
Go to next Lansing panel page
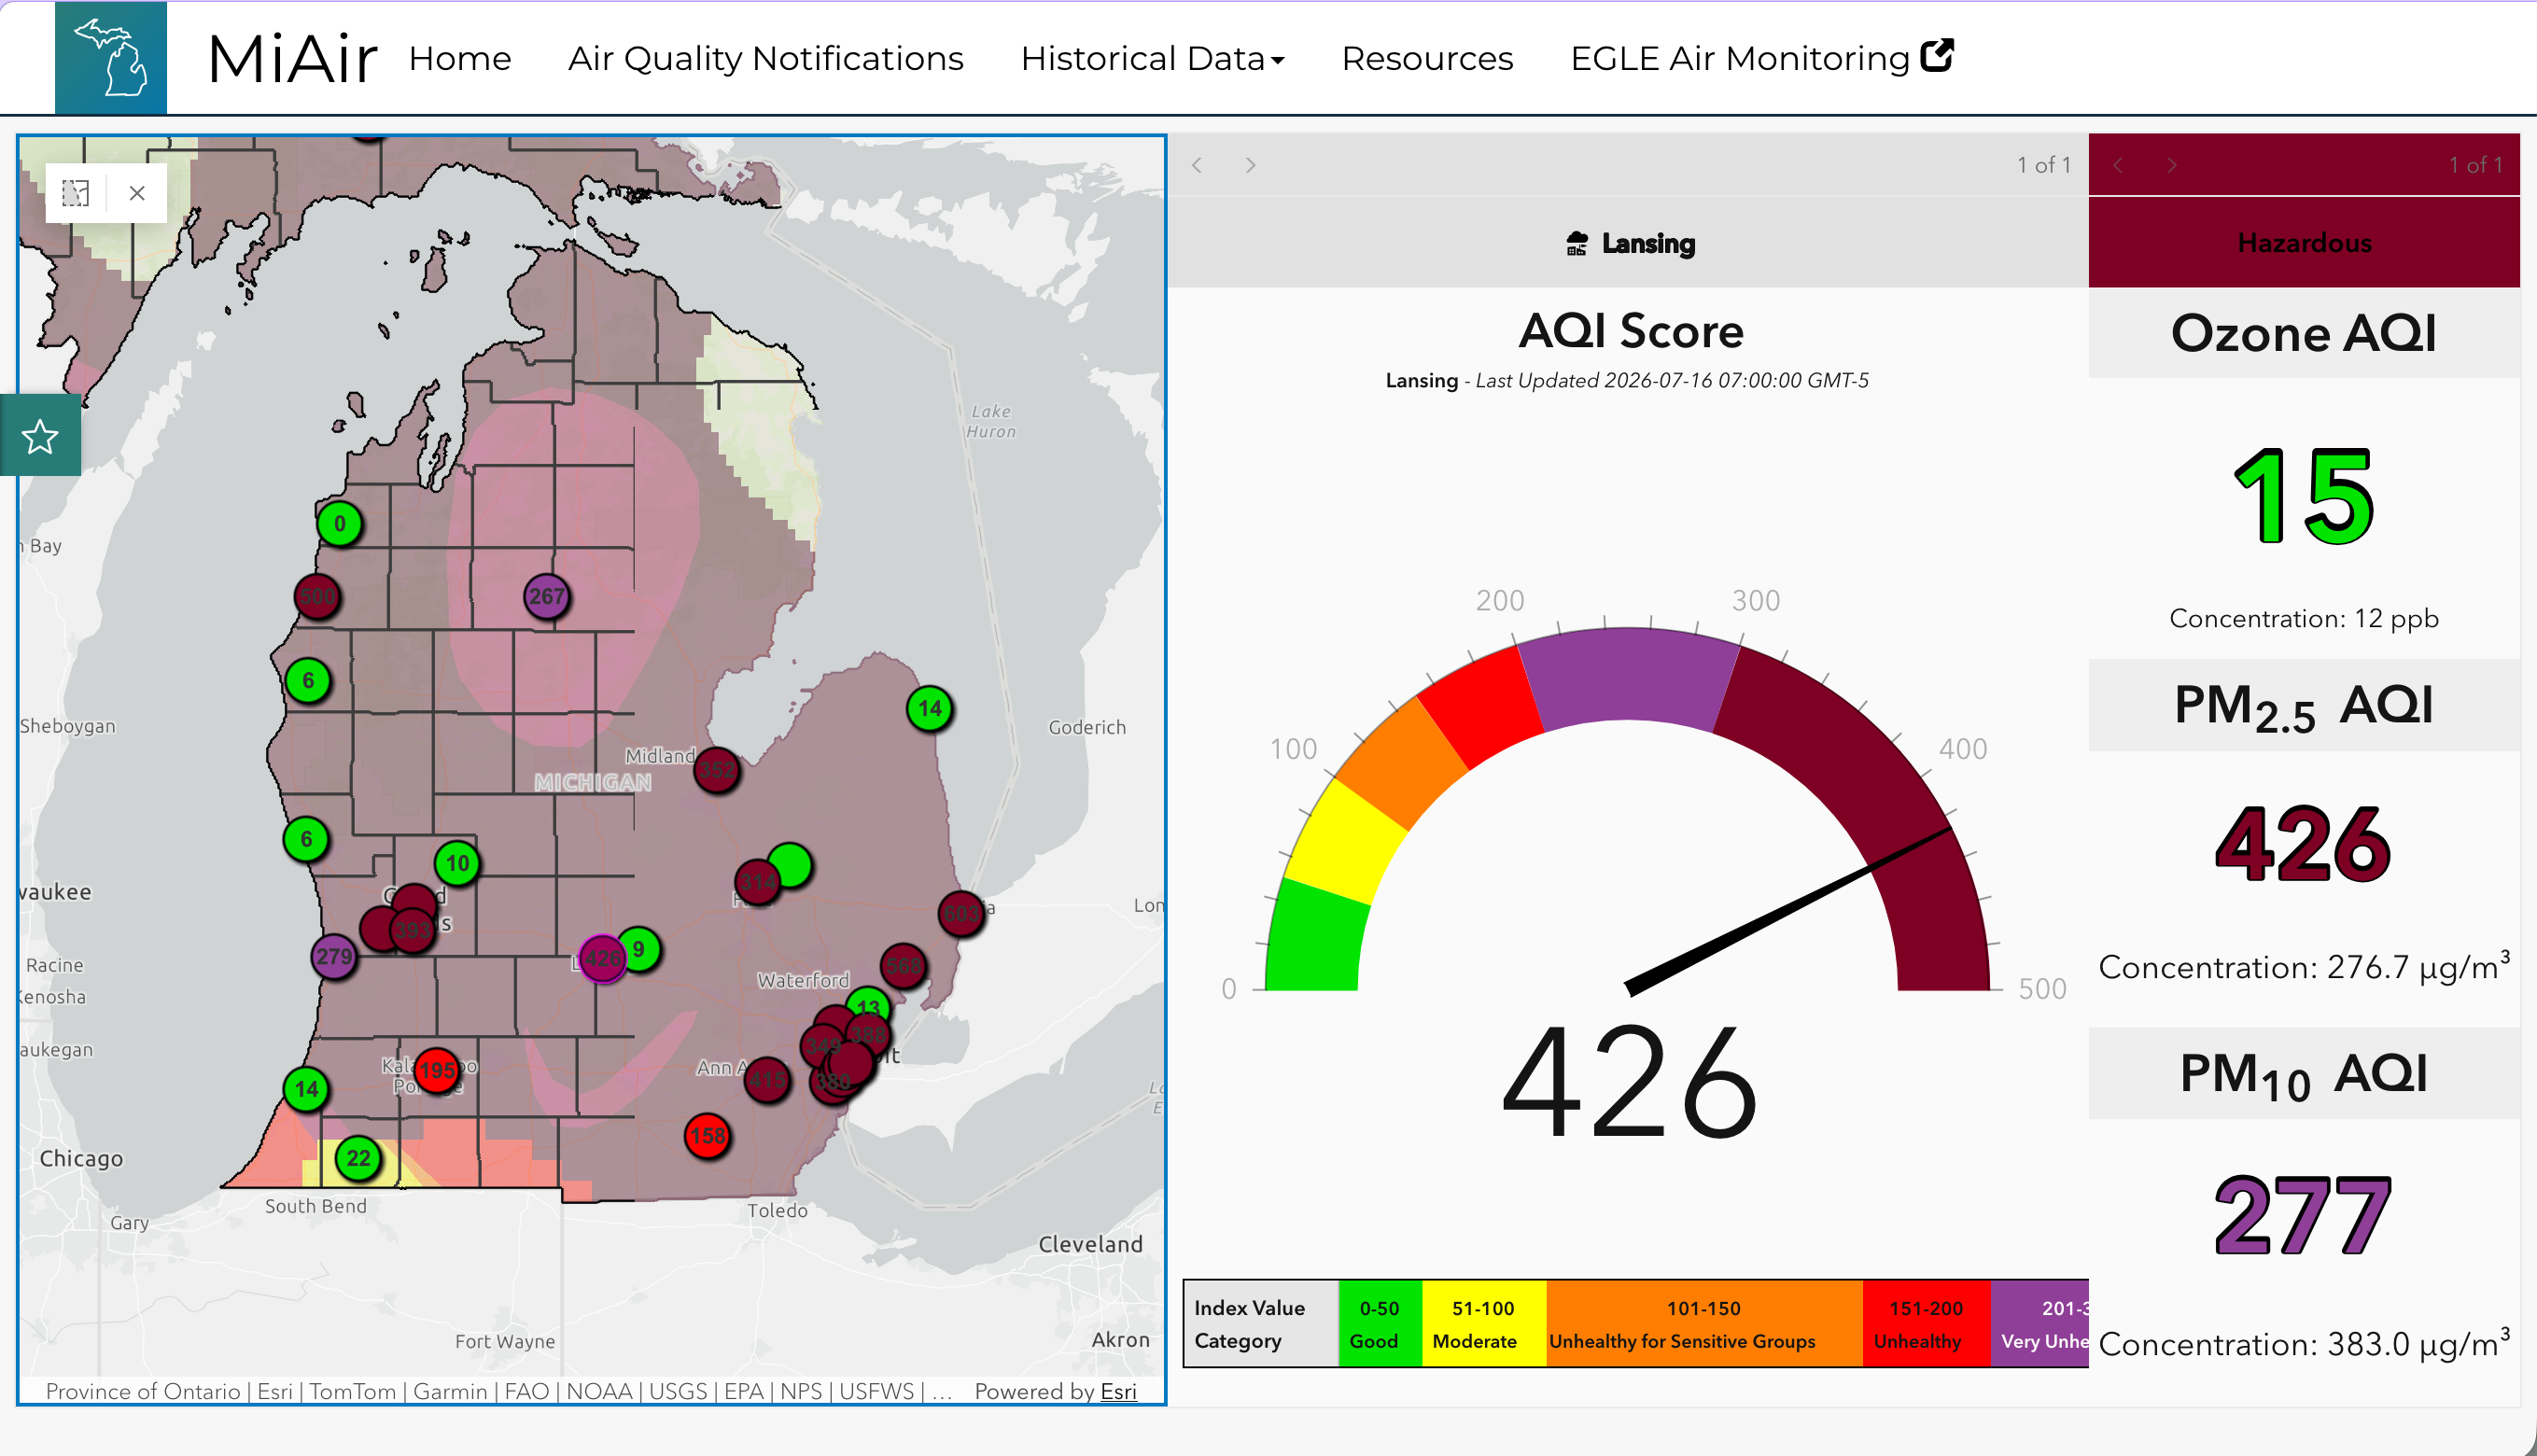[1250, 165]
